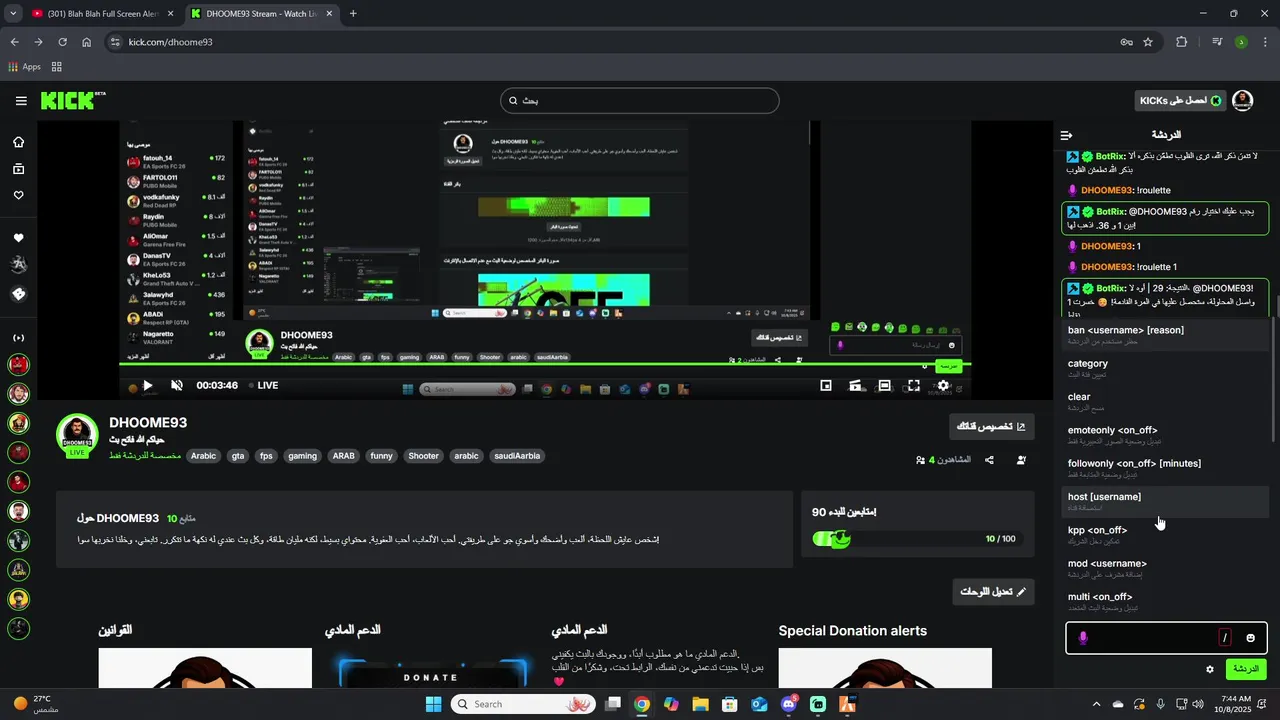Screen dimensions: 1280x720
Task: Open the tab search dropdown arrow
Action: [x=12, y=14]
